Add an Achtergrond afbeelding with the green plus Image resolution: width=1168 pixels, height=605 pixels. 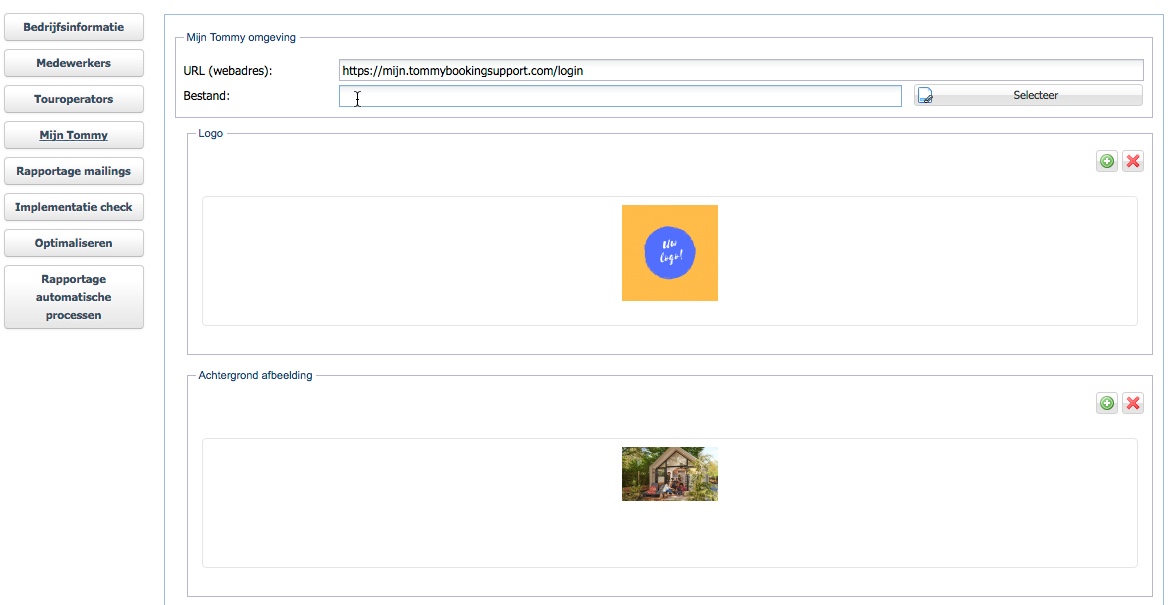point(1107,403)
